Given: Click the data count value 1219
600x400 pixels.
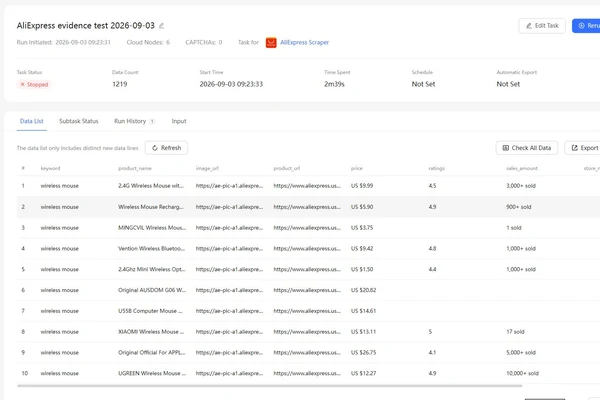Looking at the screenshot, I should click(119, 84).
